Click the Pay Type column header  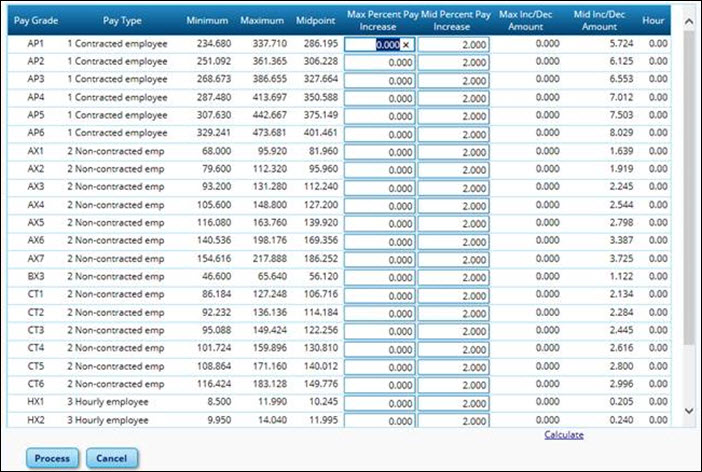122,21
